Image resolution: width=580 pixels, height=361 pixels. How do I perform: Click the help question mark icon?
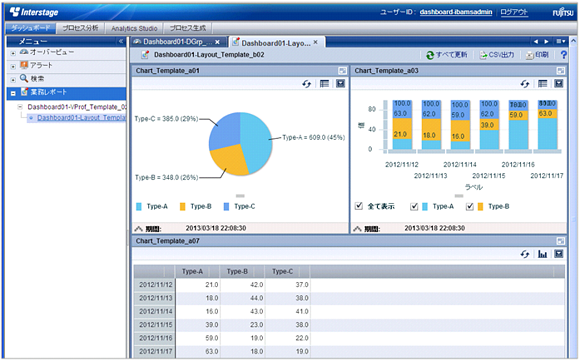click(x=563, y=55)
